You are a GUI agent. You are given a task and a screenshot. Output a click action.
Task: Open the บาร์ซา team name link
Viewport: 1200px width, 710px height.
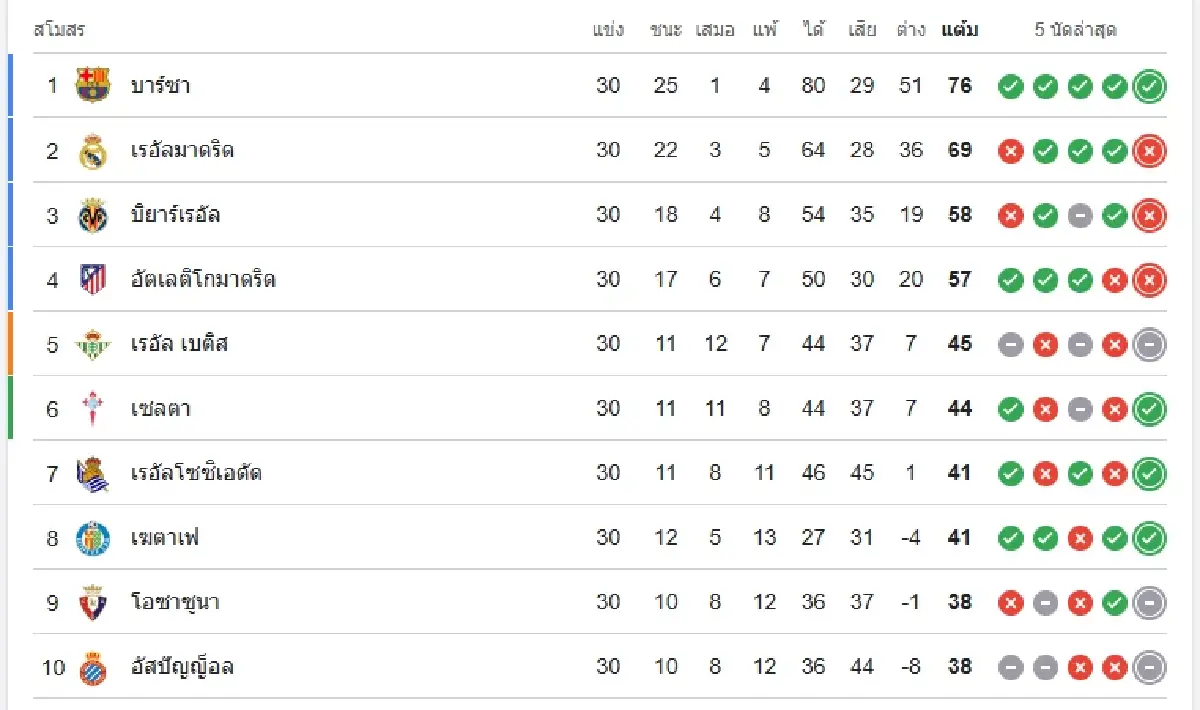[x=160, y=86]
